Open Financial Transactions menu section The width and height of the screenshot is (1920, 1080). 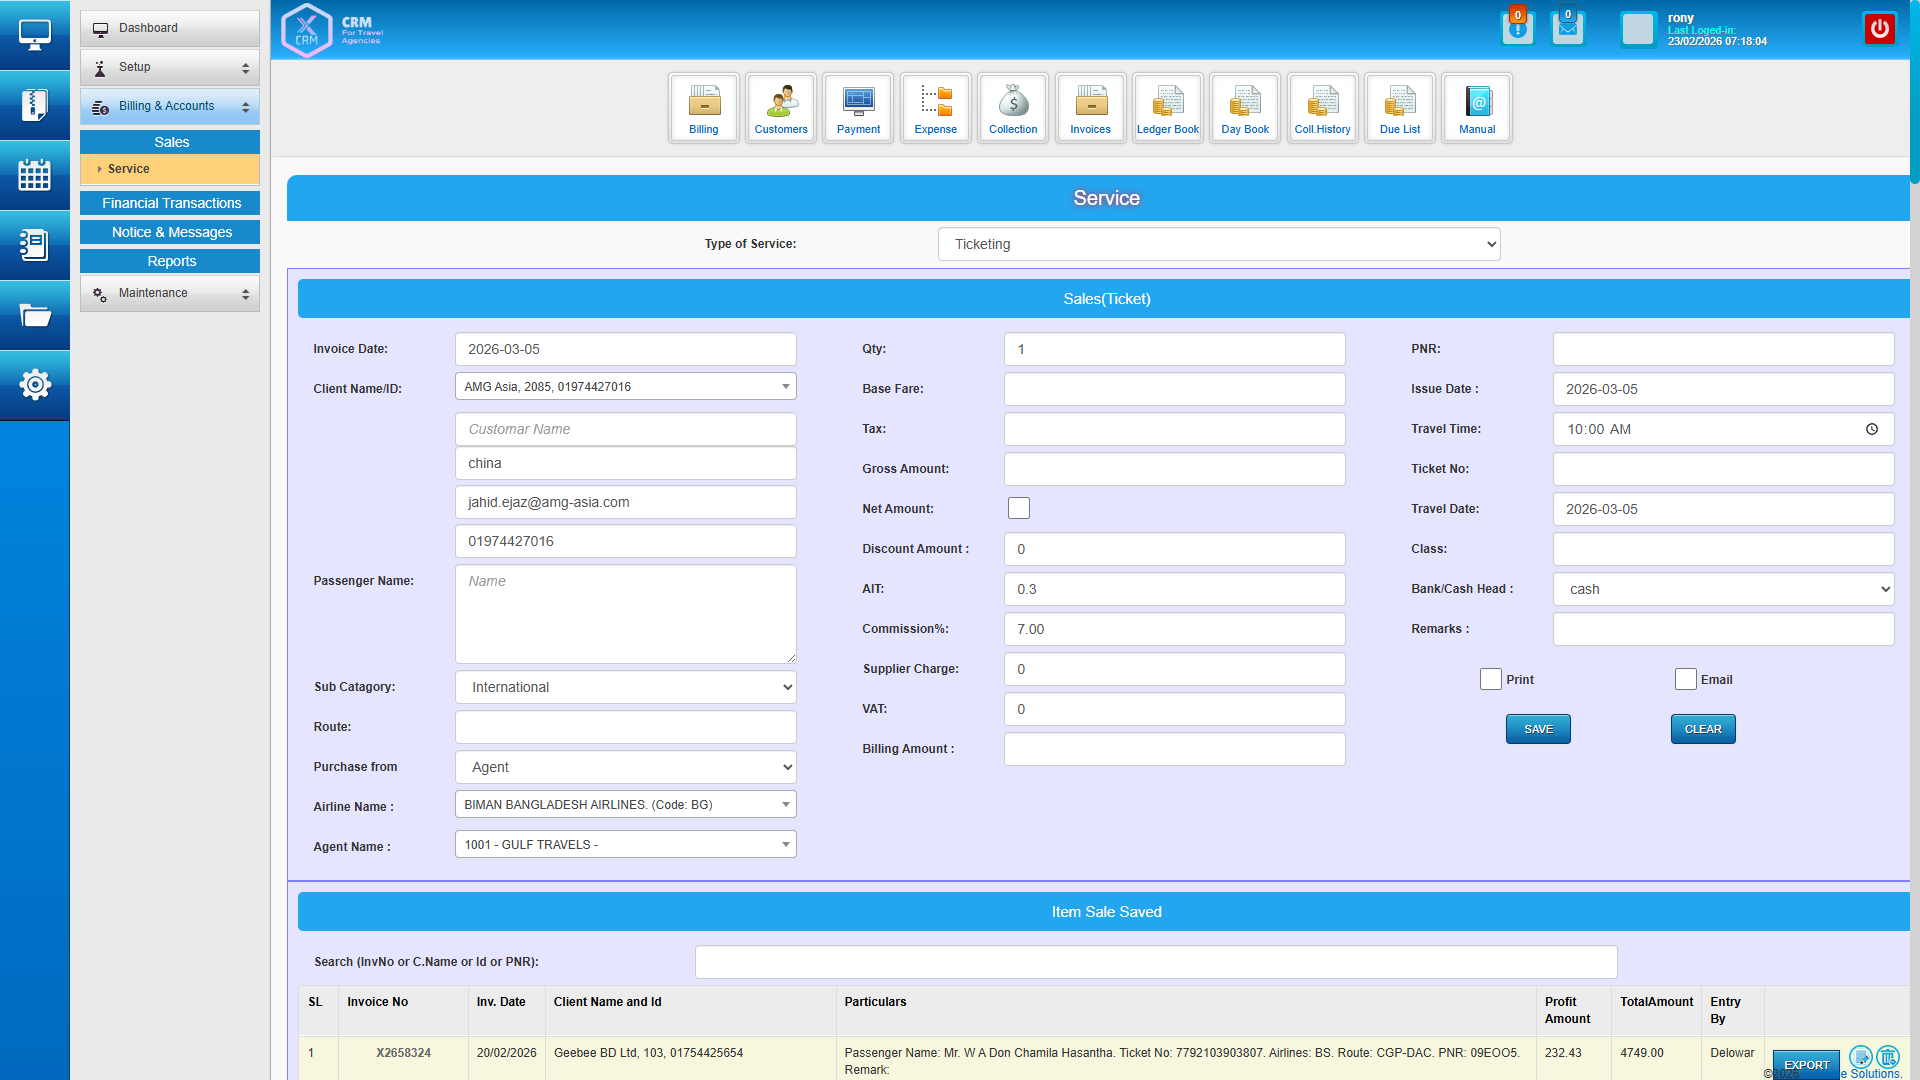171,203
